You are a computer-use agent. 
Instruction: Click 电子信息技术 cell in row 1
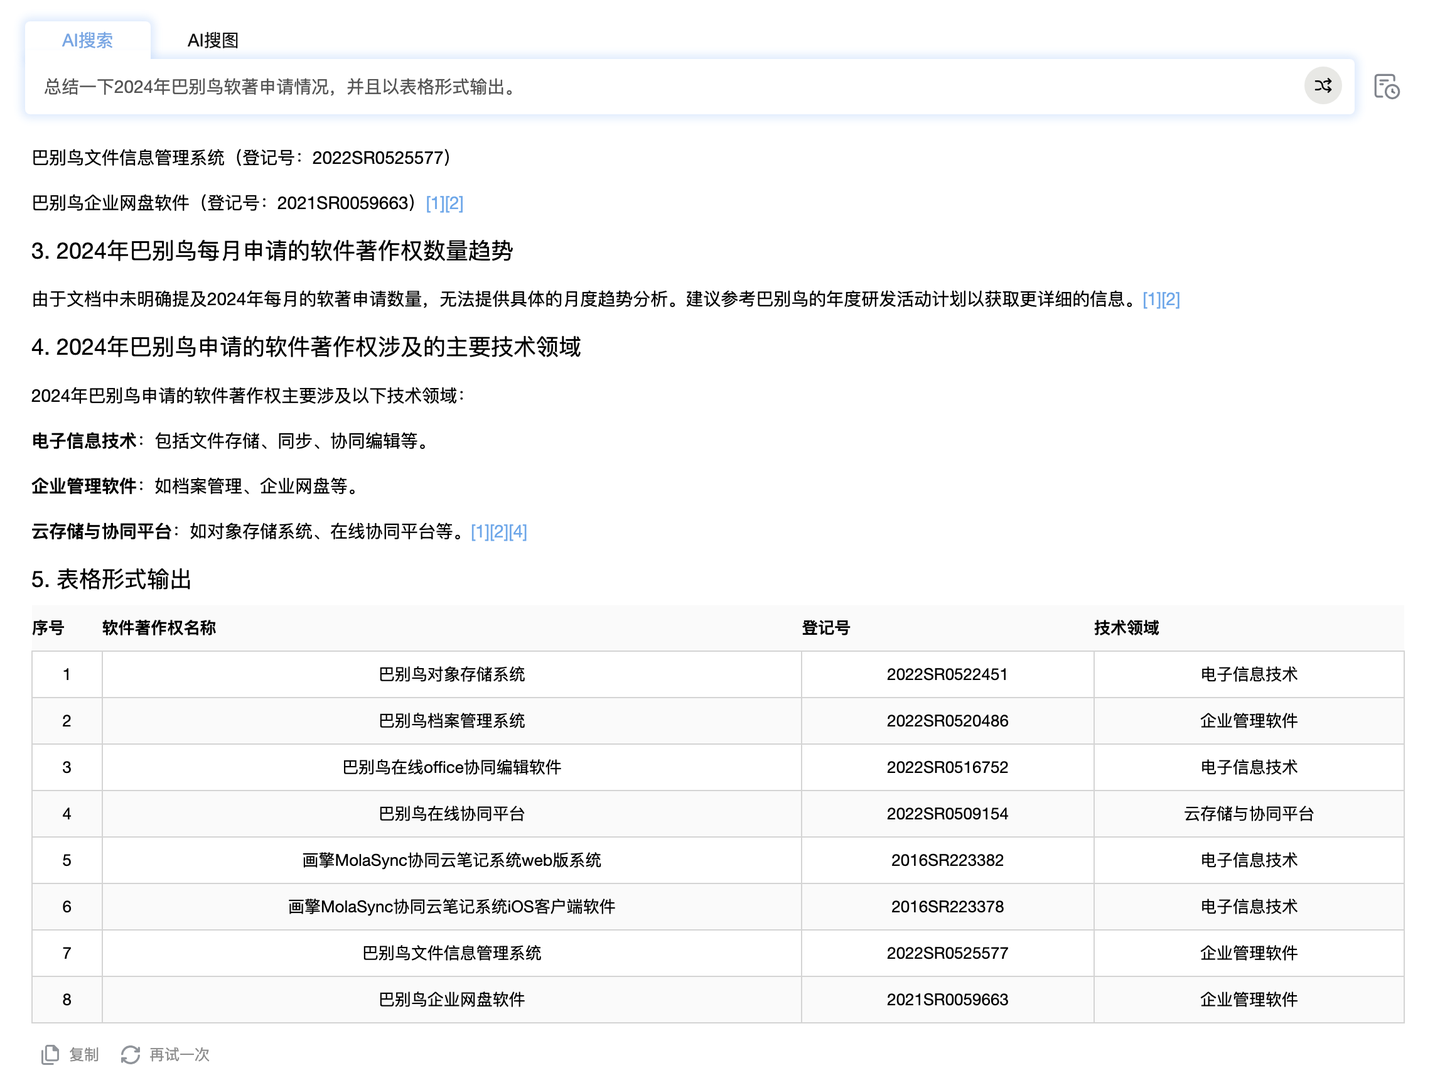(1249, 674)
